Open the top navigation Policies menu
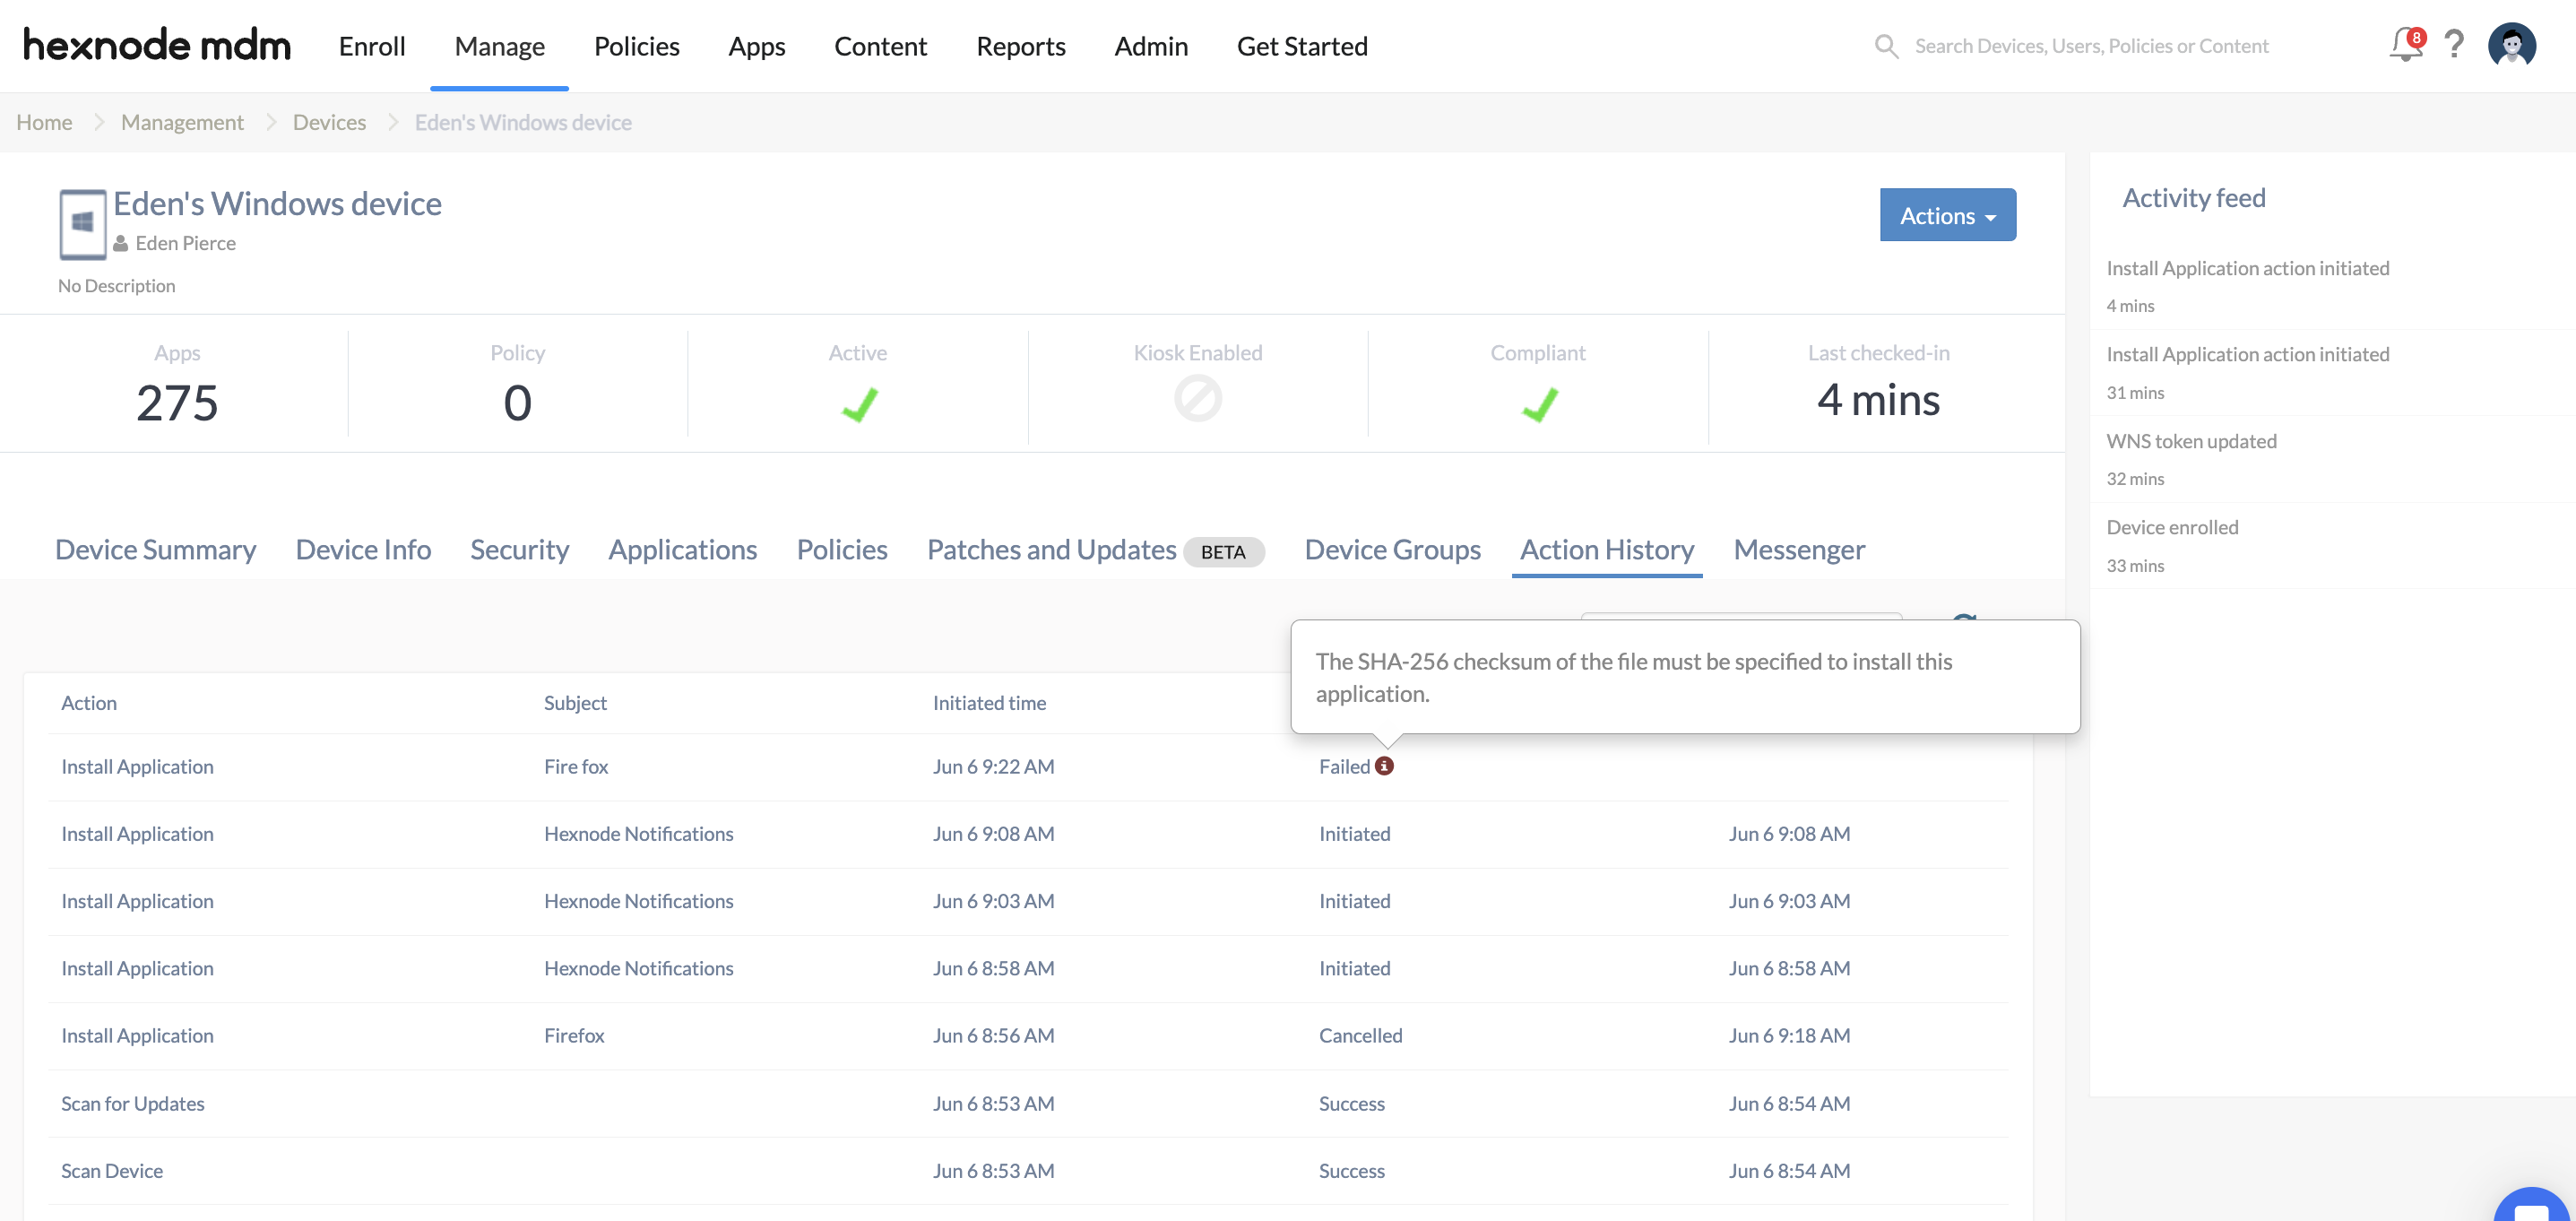 636,46
